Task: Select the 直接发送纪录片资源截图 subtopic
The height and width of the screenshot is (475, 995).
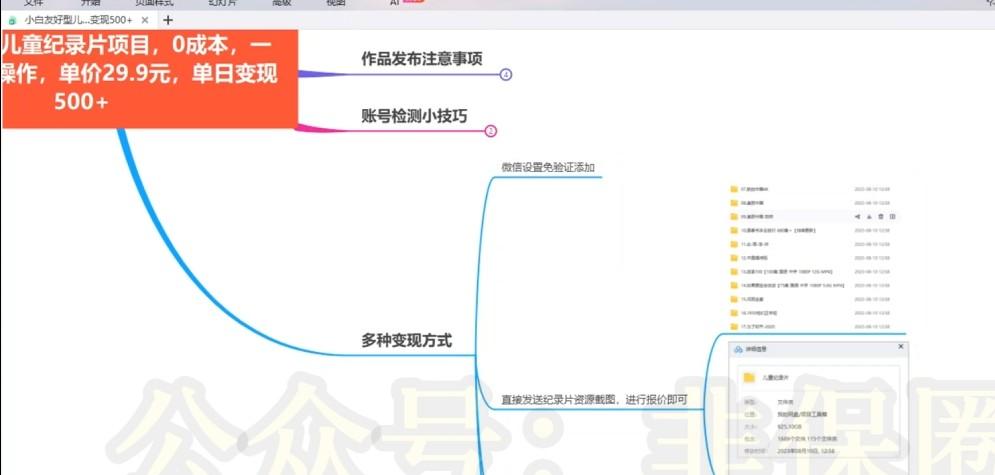Action: [x=594, y=400]
